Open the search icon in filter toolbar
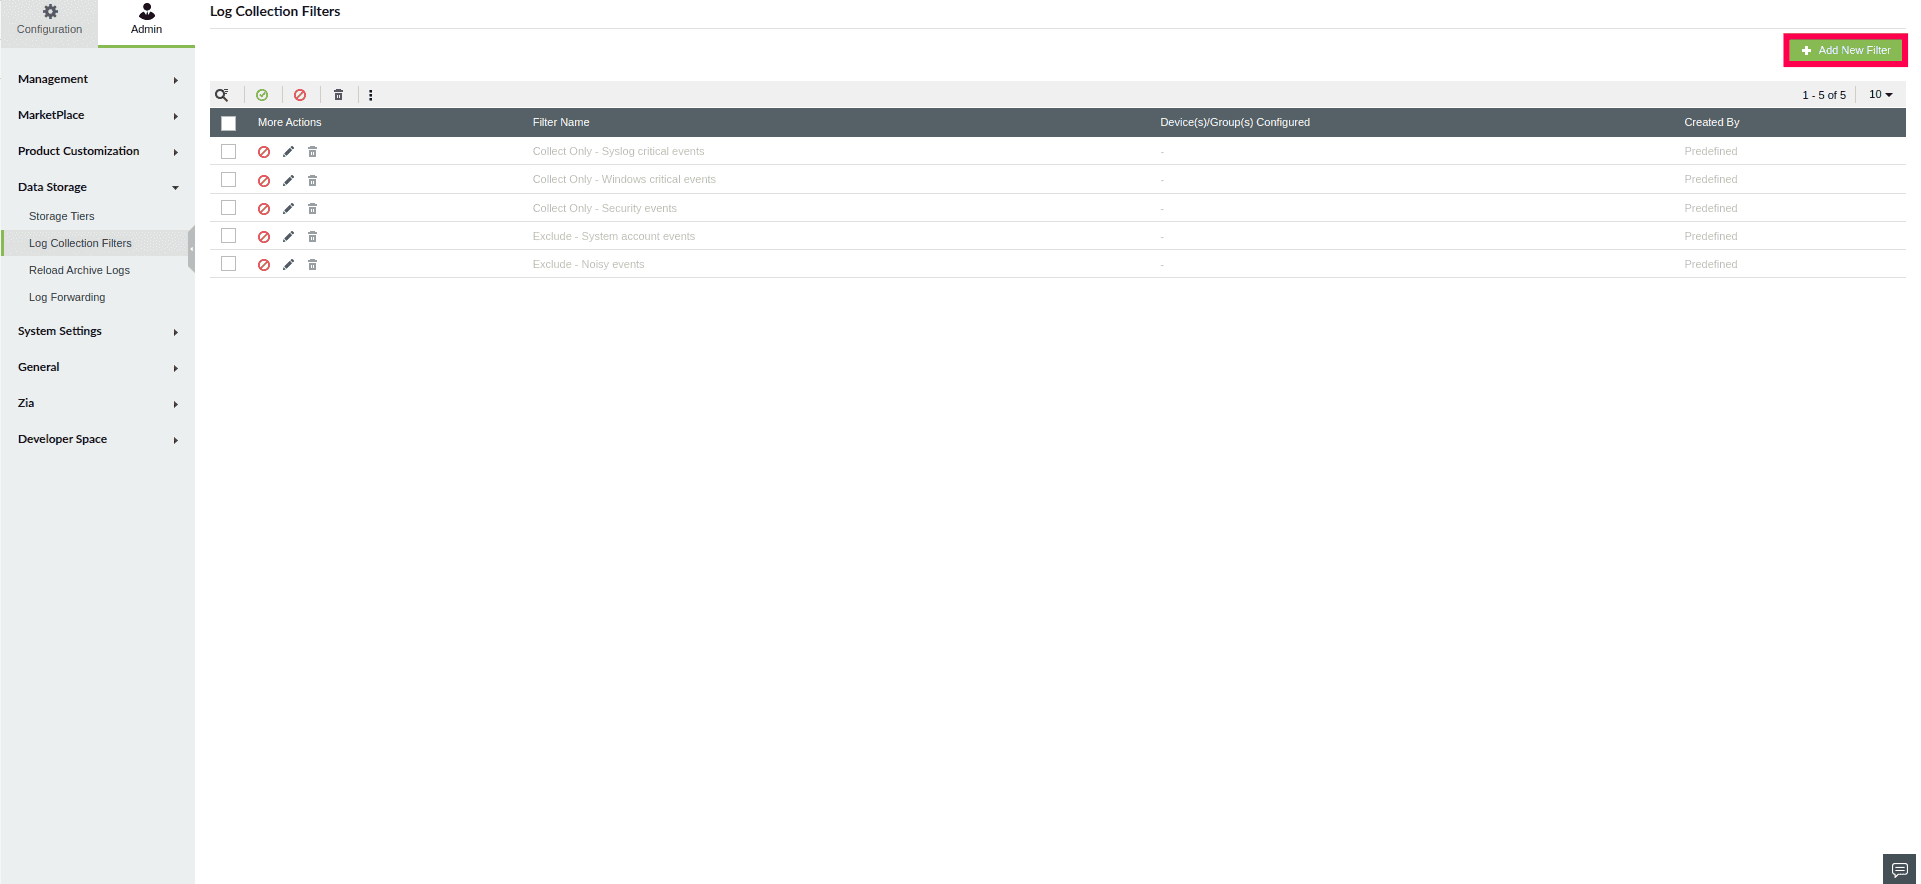This screenshot has width=1921, height=884. [x=222, y=95]
